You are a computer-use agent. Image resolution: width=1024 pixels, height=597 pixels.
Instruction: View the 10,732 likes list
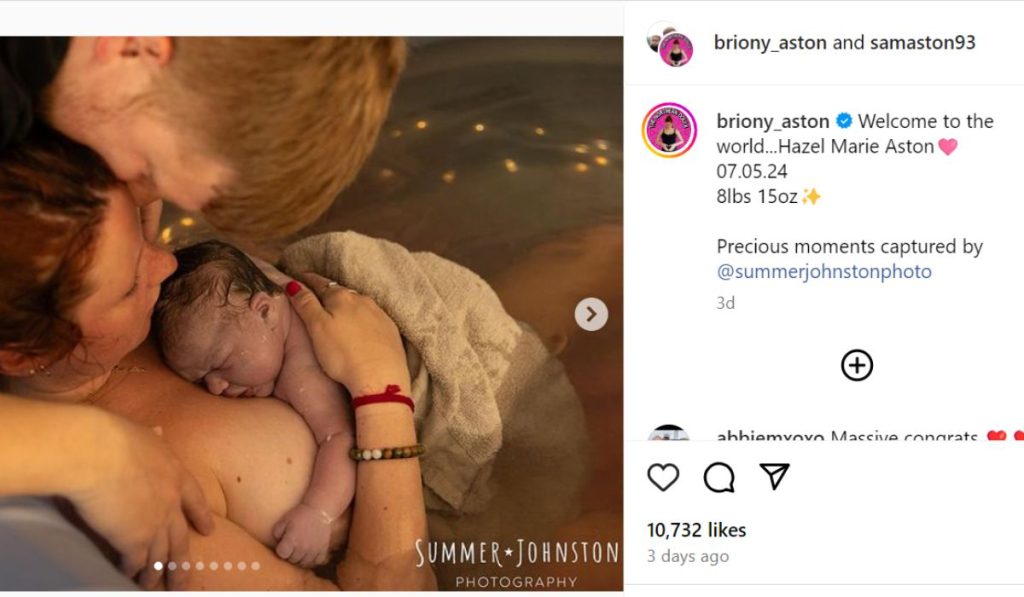point(696,530)
